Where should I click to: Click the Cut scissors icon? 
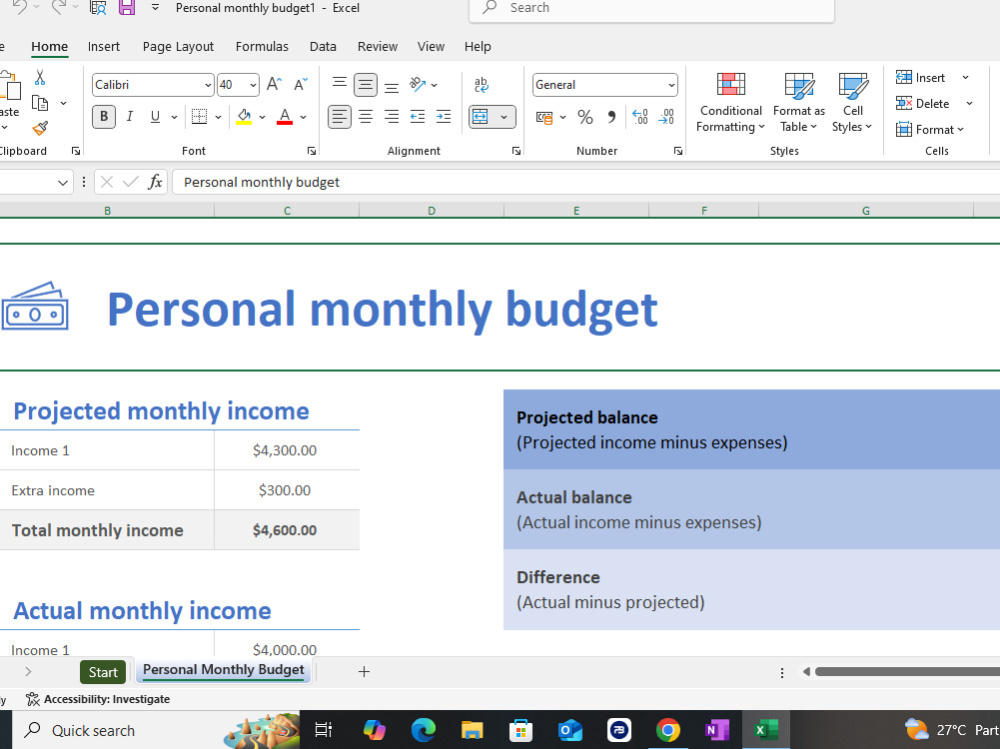pyautogui.click(x=40, y=77)
